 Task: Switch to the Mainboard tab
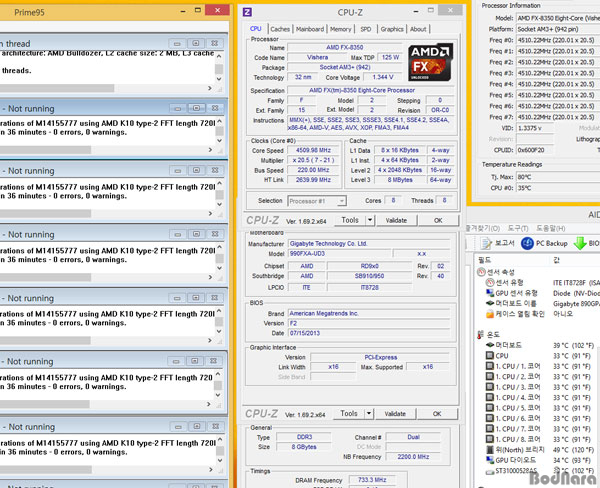click(x=310, y=29)
